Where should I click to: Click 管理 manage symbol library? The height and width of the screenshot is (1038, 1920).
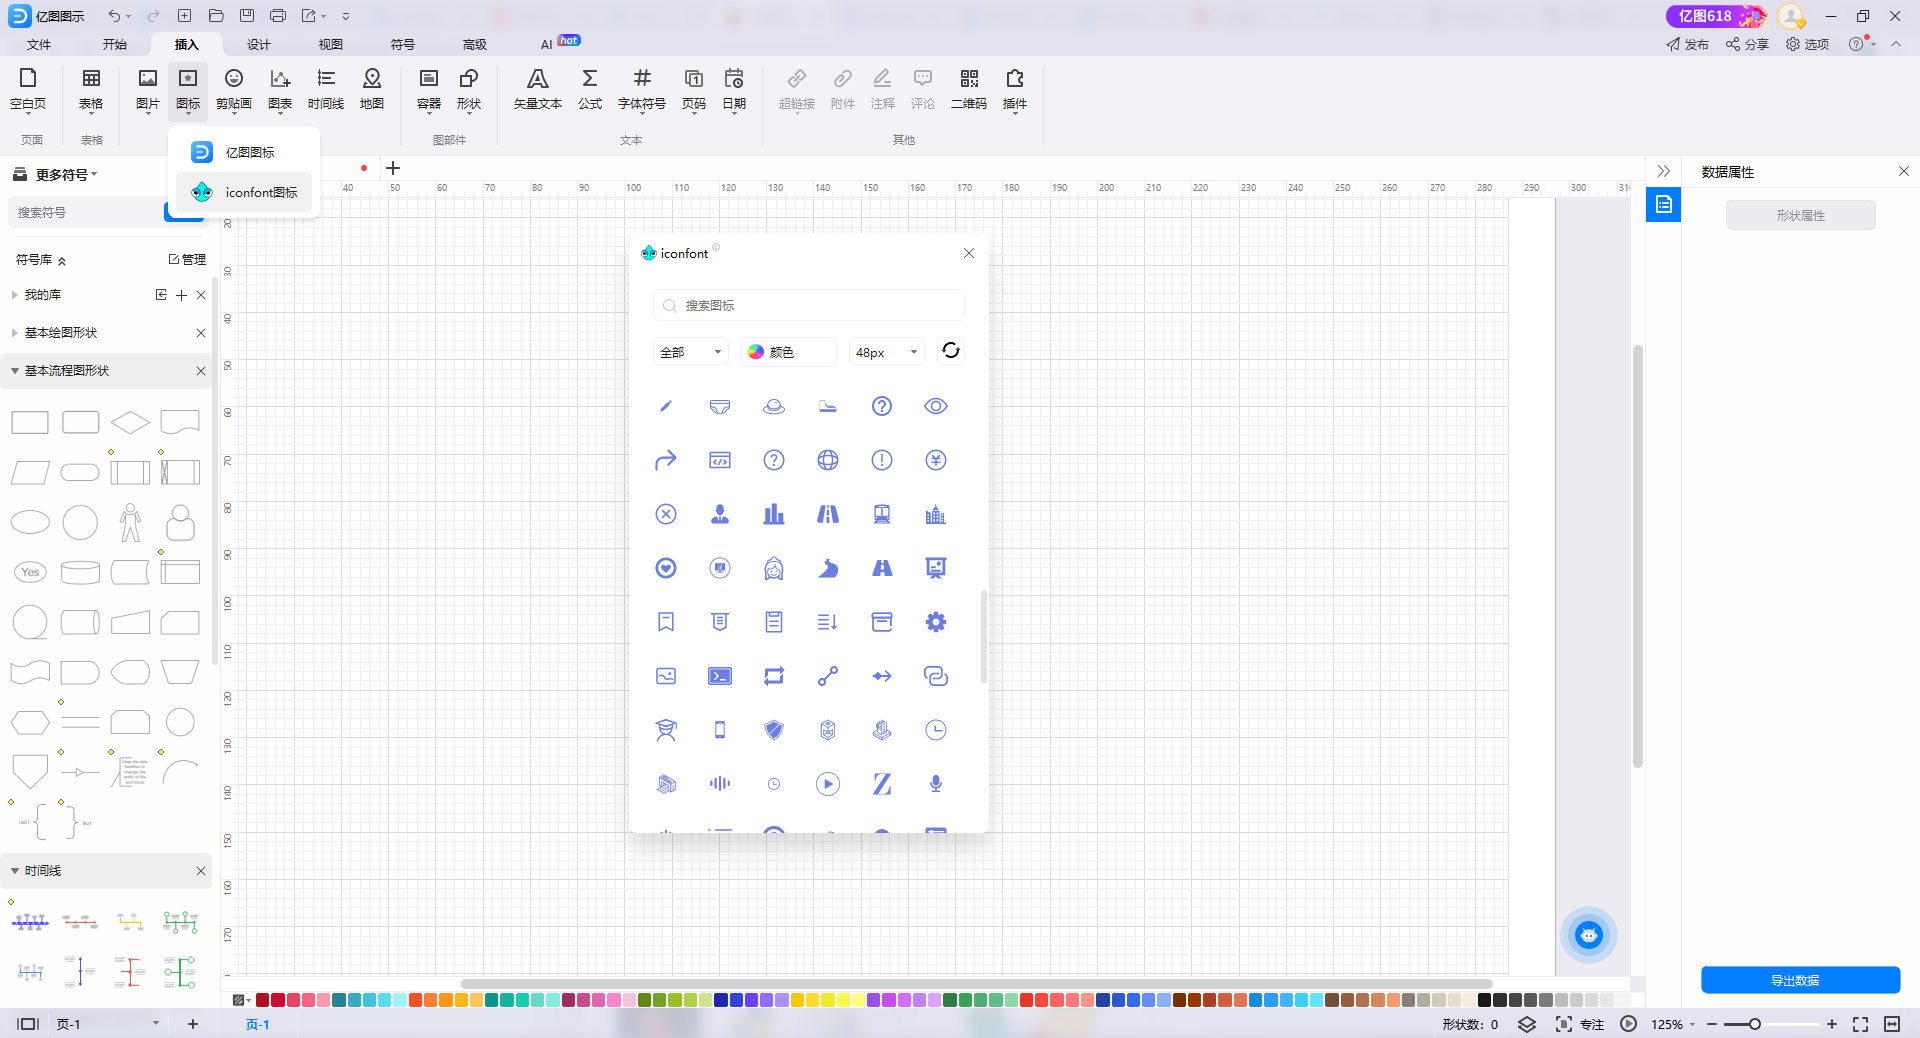pyautogui.click(x=187, y=259)
